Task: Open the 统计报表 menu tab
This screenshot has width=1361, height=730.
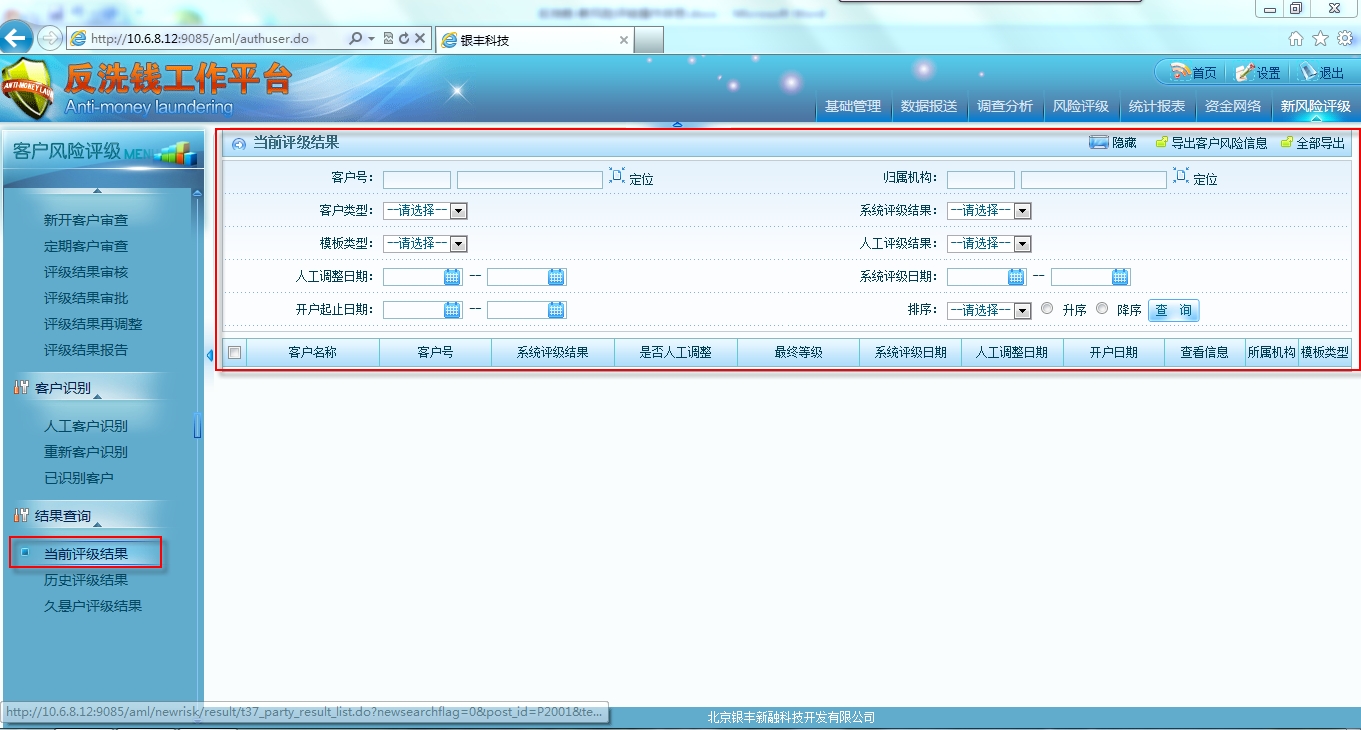Action: (1156, 106)
